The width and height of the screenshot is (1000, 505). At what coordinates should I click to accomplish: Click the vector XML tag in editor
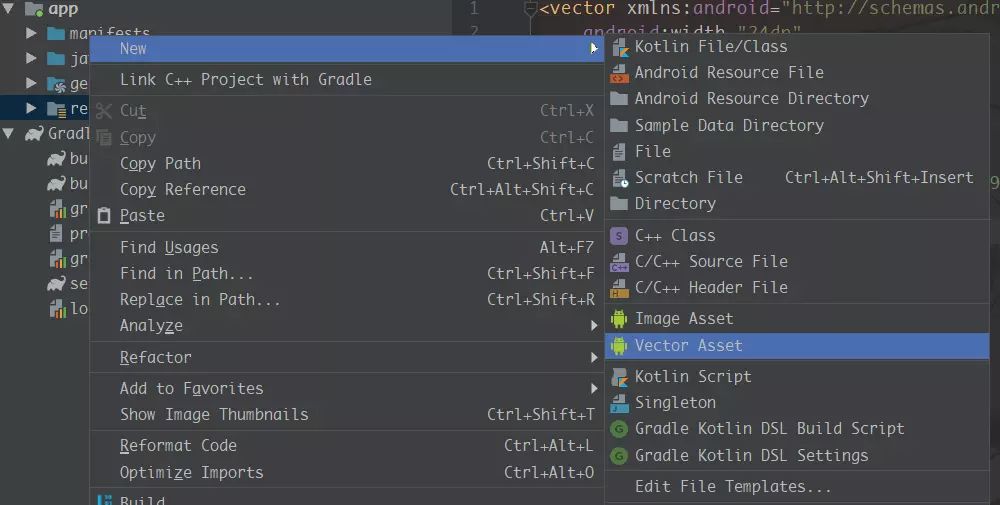(x=580, y=9)
